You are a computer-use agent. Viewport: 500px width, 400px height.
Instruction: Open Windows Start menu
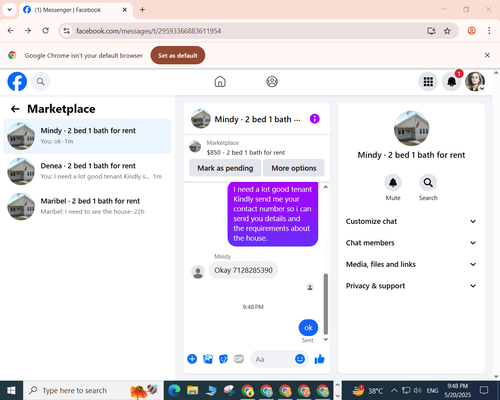(x=11, y=390)
